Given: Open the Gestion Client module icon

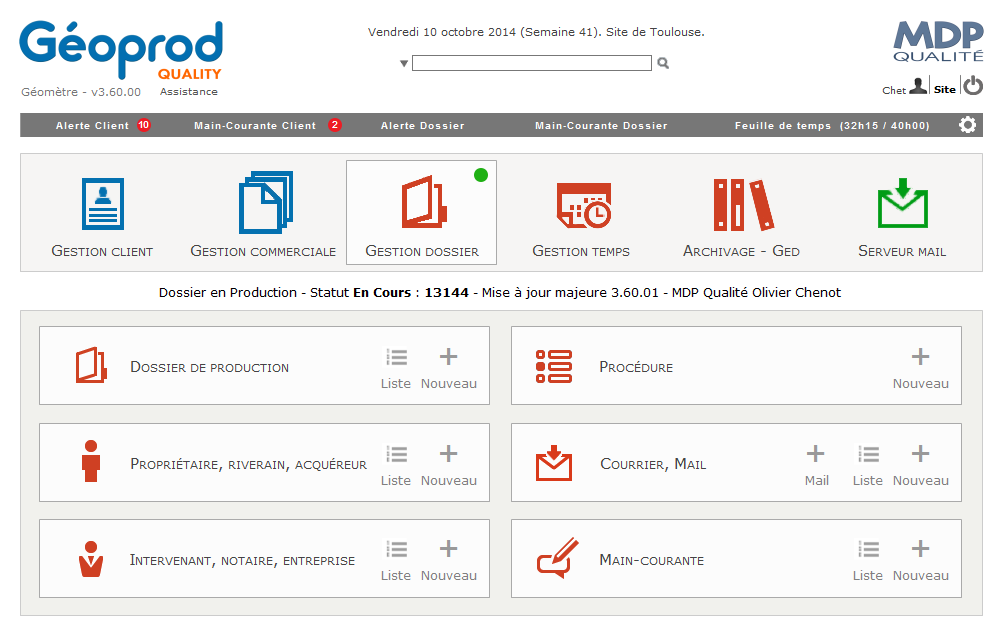Looking at the screenshot, I should pyautogui.click(x=102, y=204).
